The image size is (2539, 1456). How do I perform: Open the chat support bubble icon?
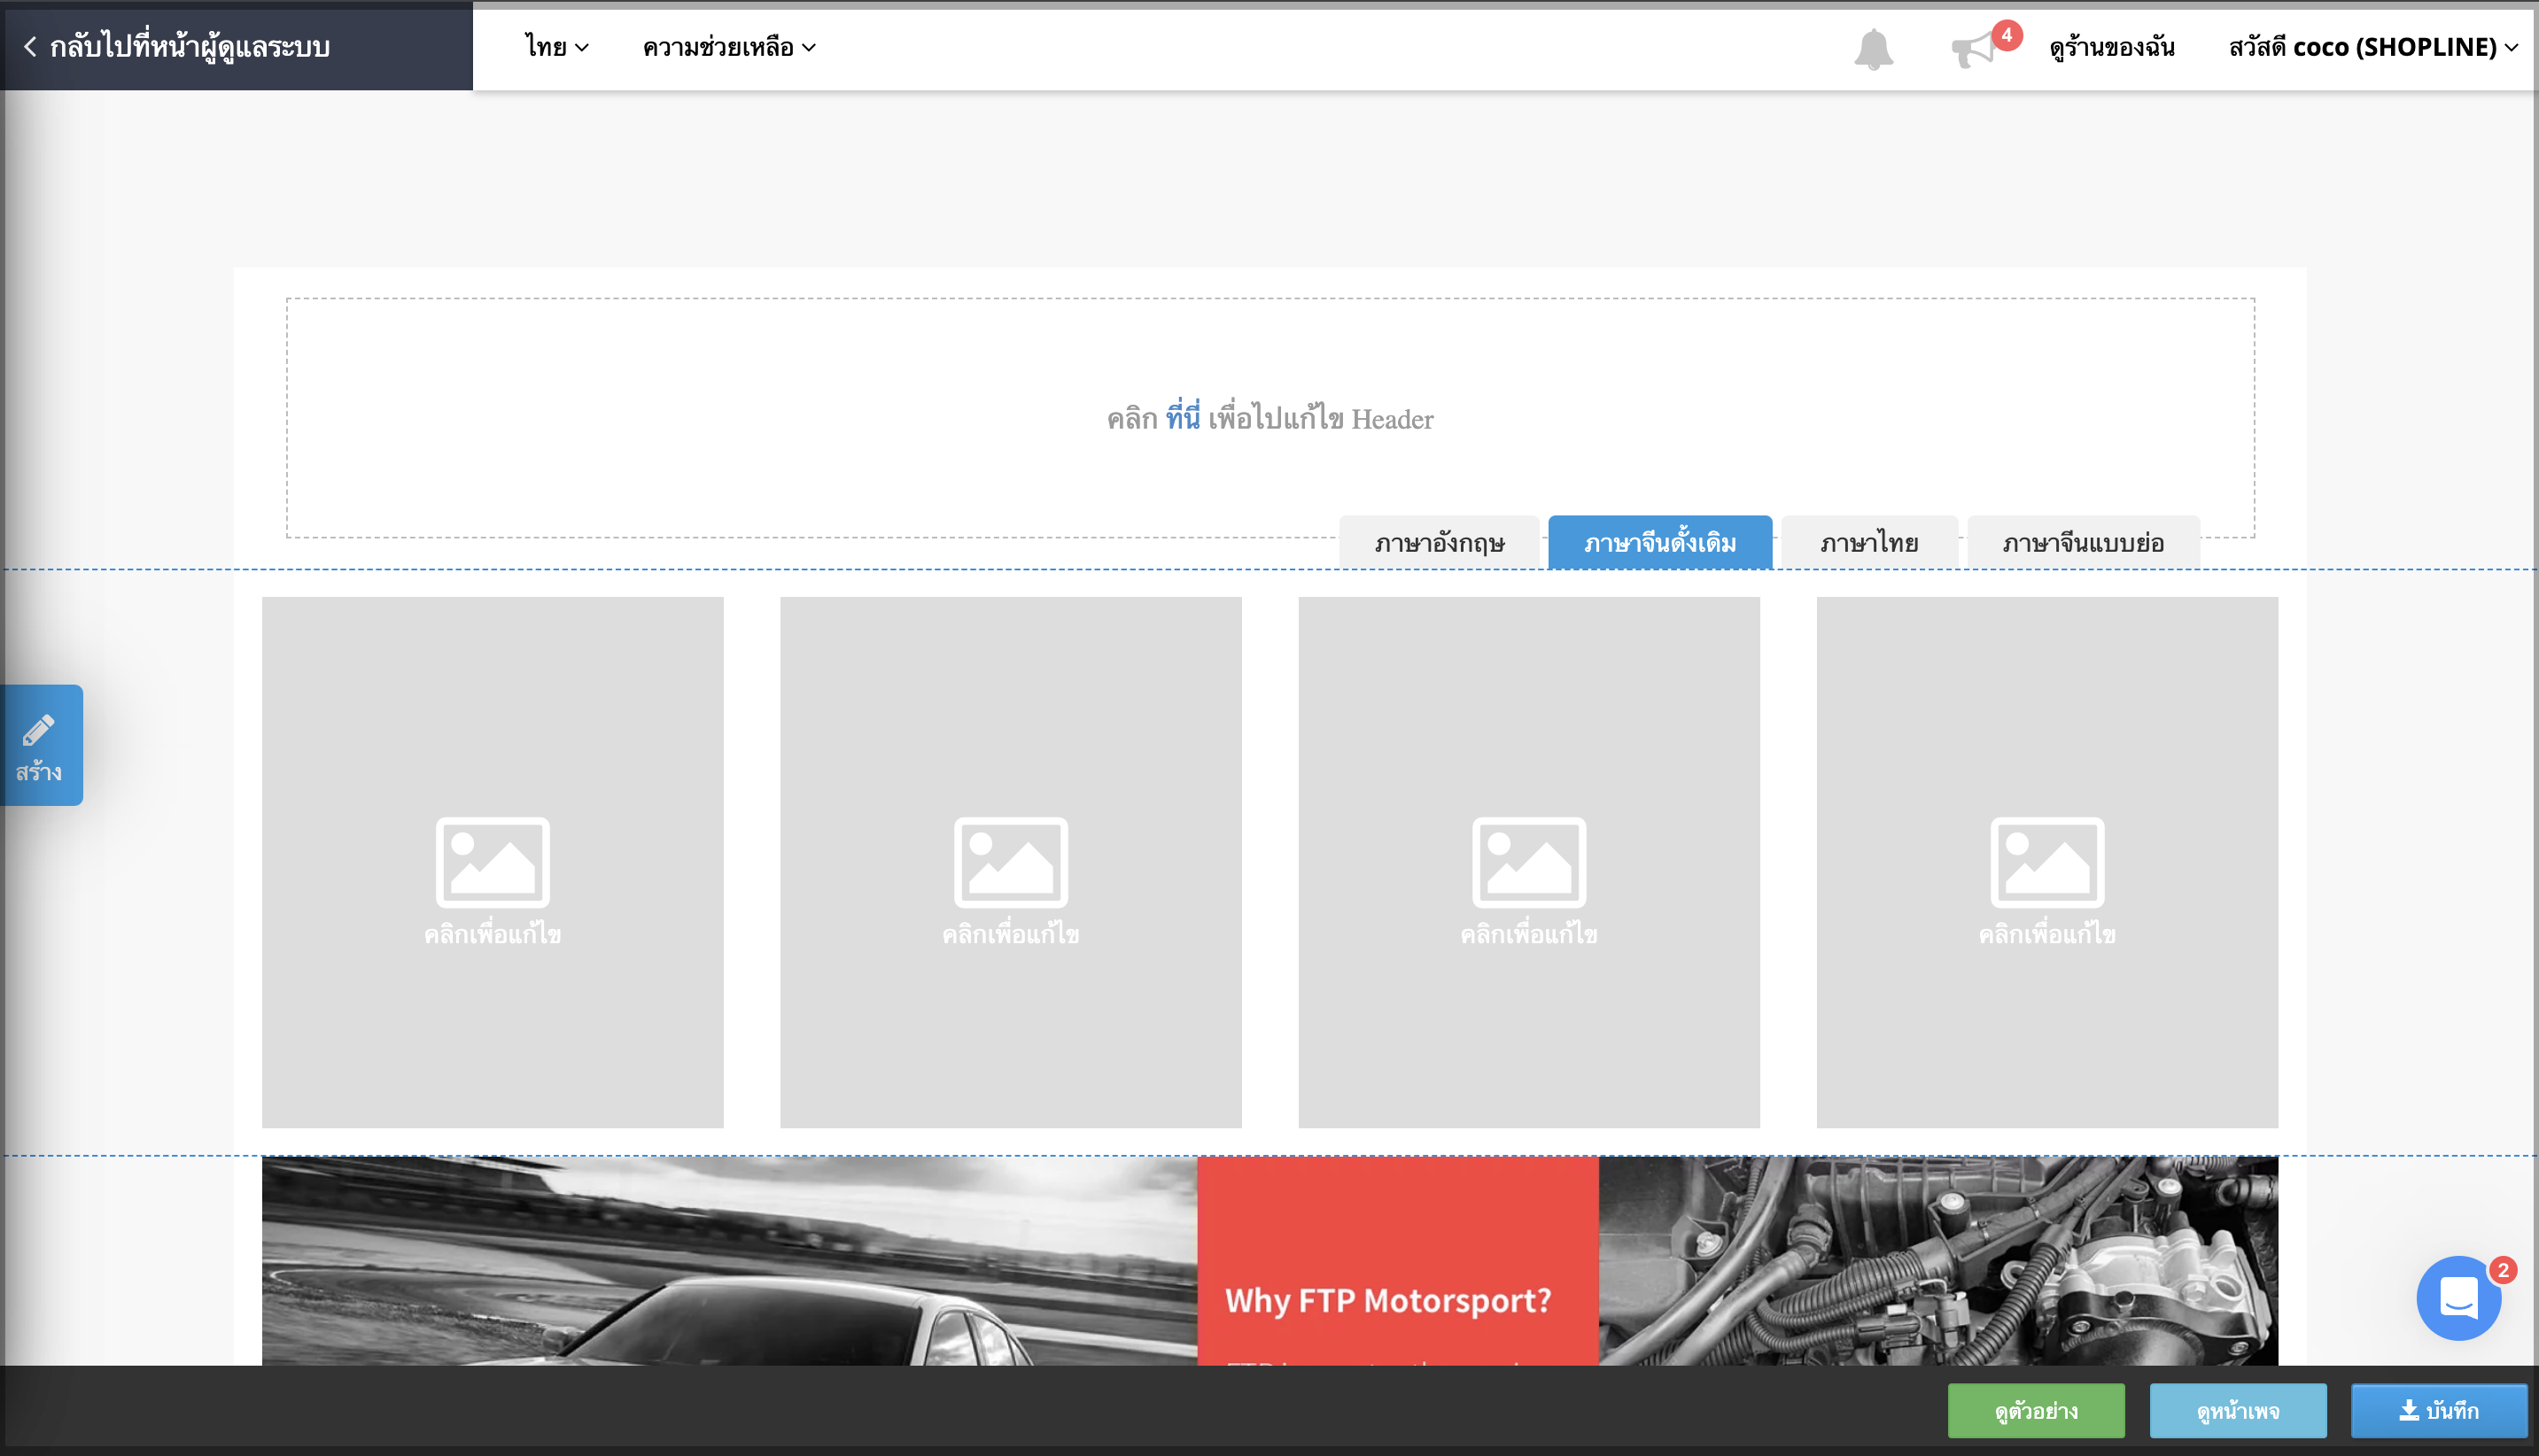click(x=2458, y=1298)
